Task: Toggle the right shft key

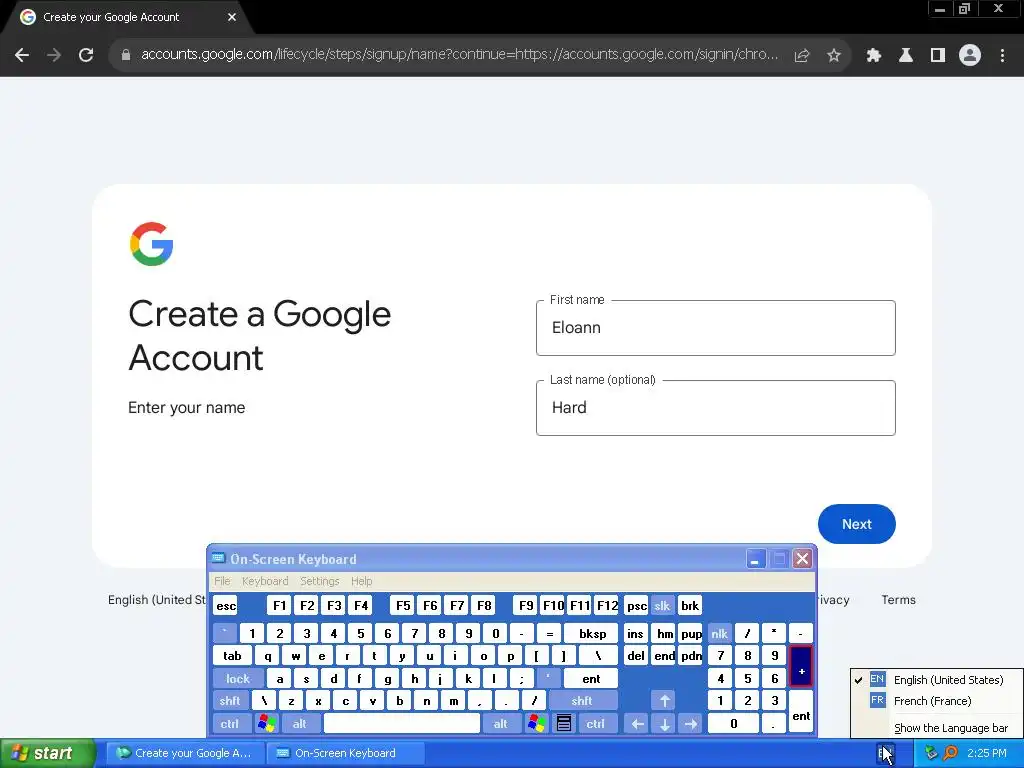Action: (583, 701)
